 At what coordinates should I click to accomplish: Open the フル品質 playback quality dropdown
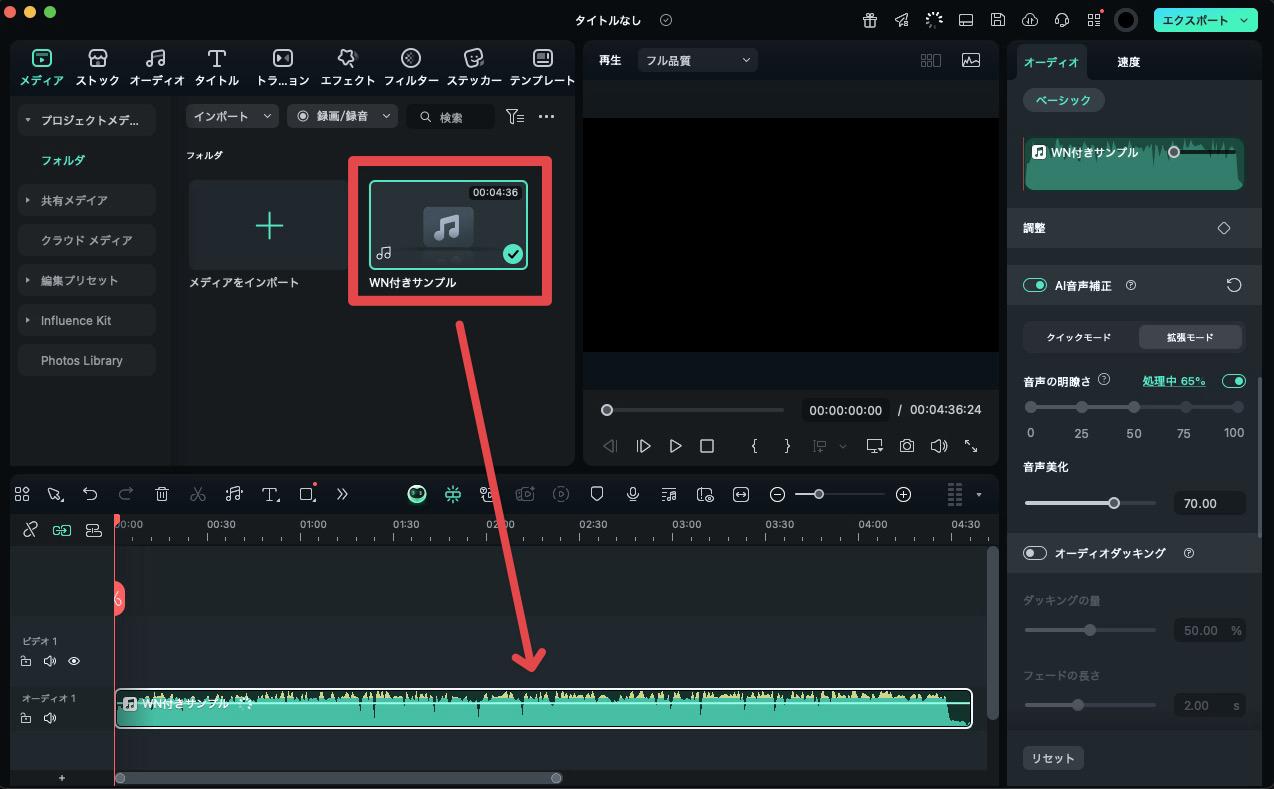click(697, 61)
